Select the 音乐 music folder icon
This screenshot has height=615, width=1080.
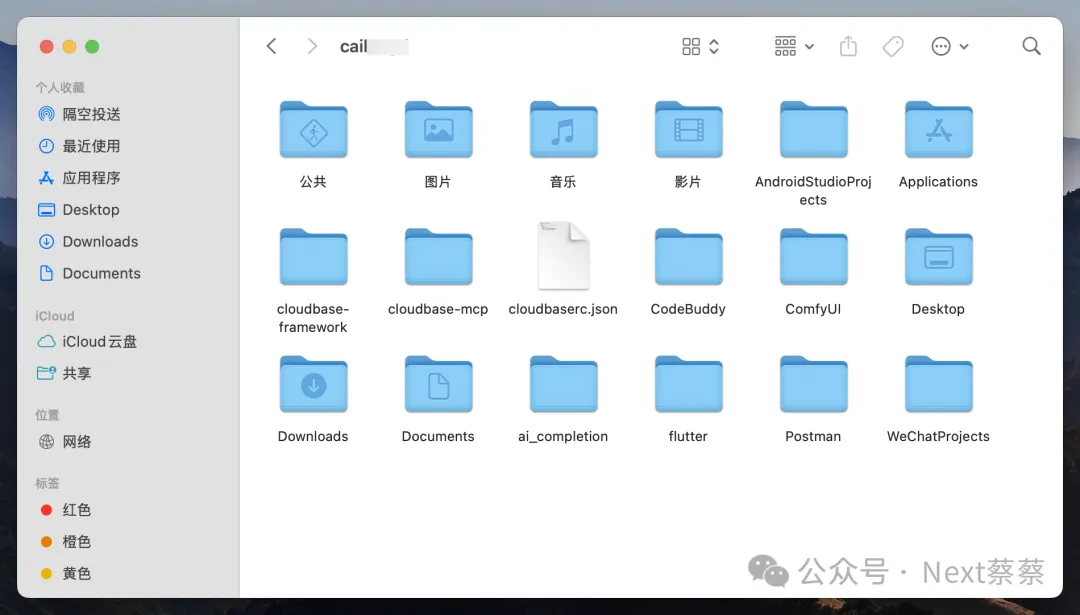tap(563, 130)
